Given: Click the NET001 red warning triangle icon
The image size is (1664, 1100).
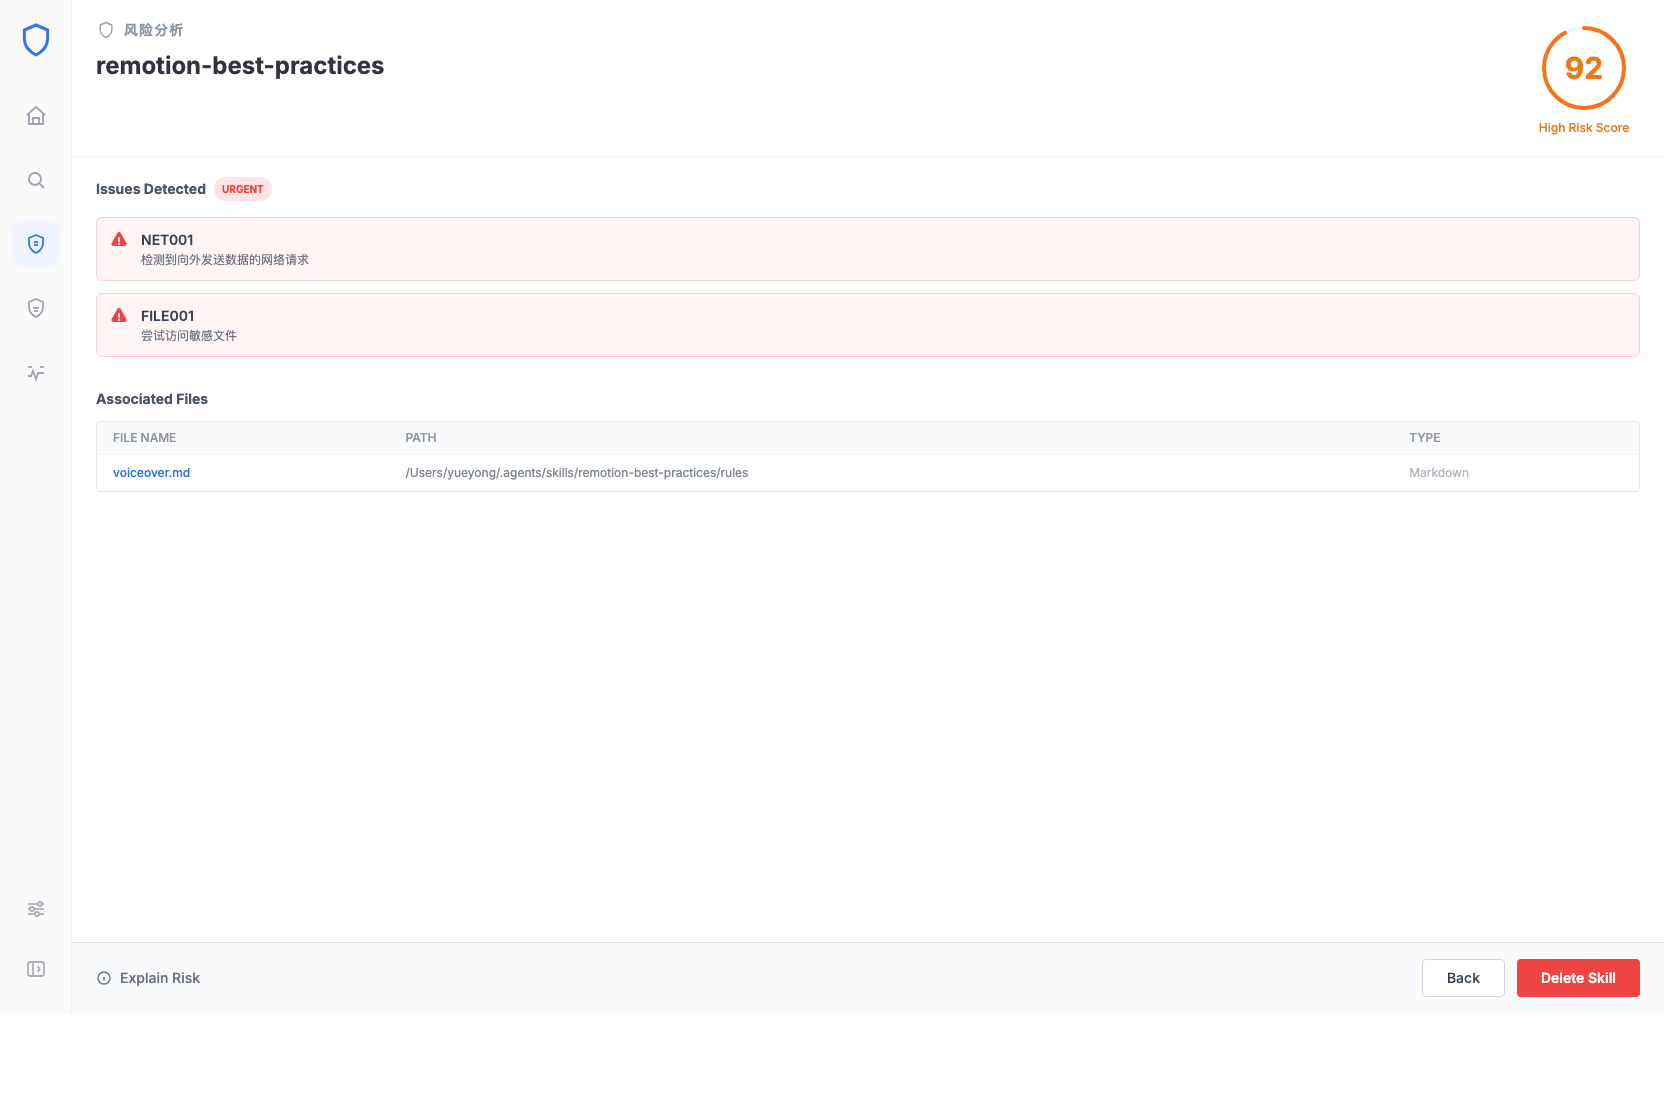Looking at the screenshot, I should click(x=119, y=240).
